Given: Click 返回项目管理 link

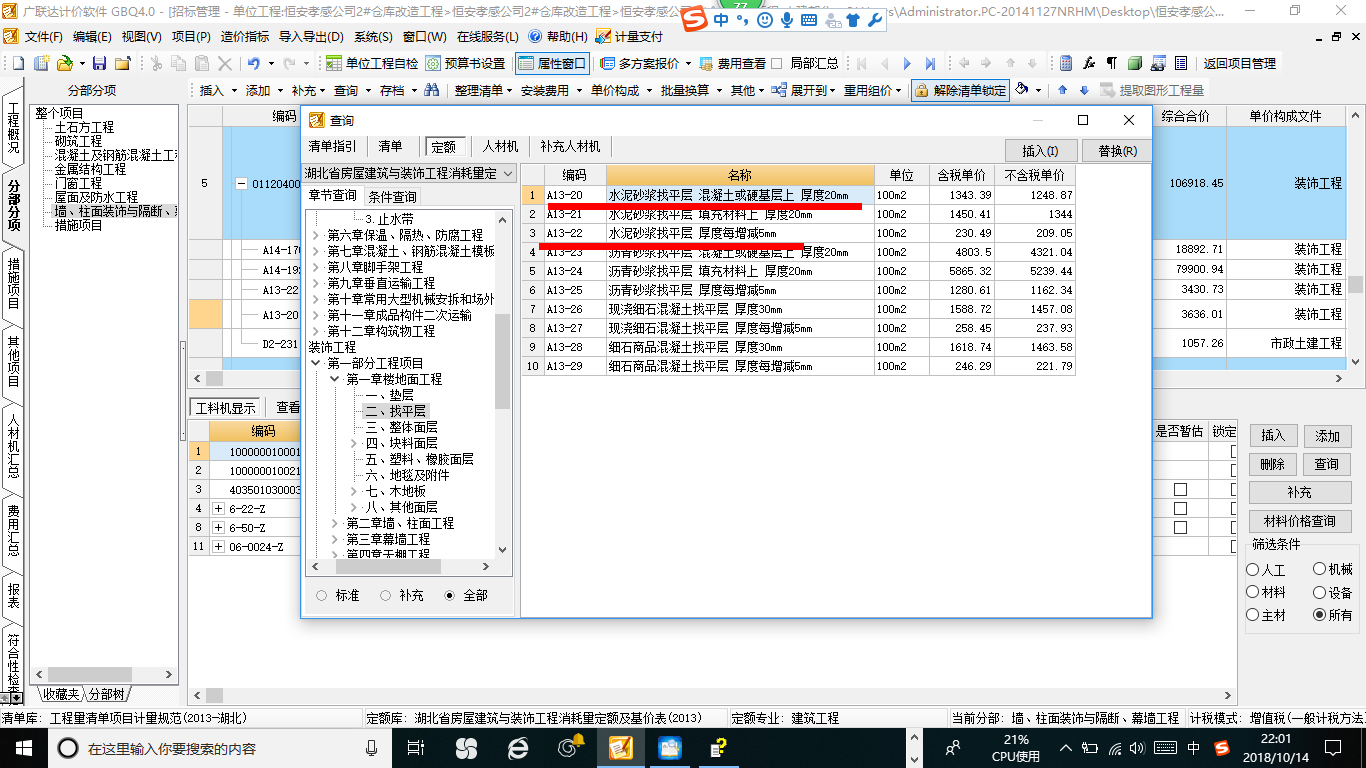Looking at the screenshot, I should click(x=1240, y=63).
